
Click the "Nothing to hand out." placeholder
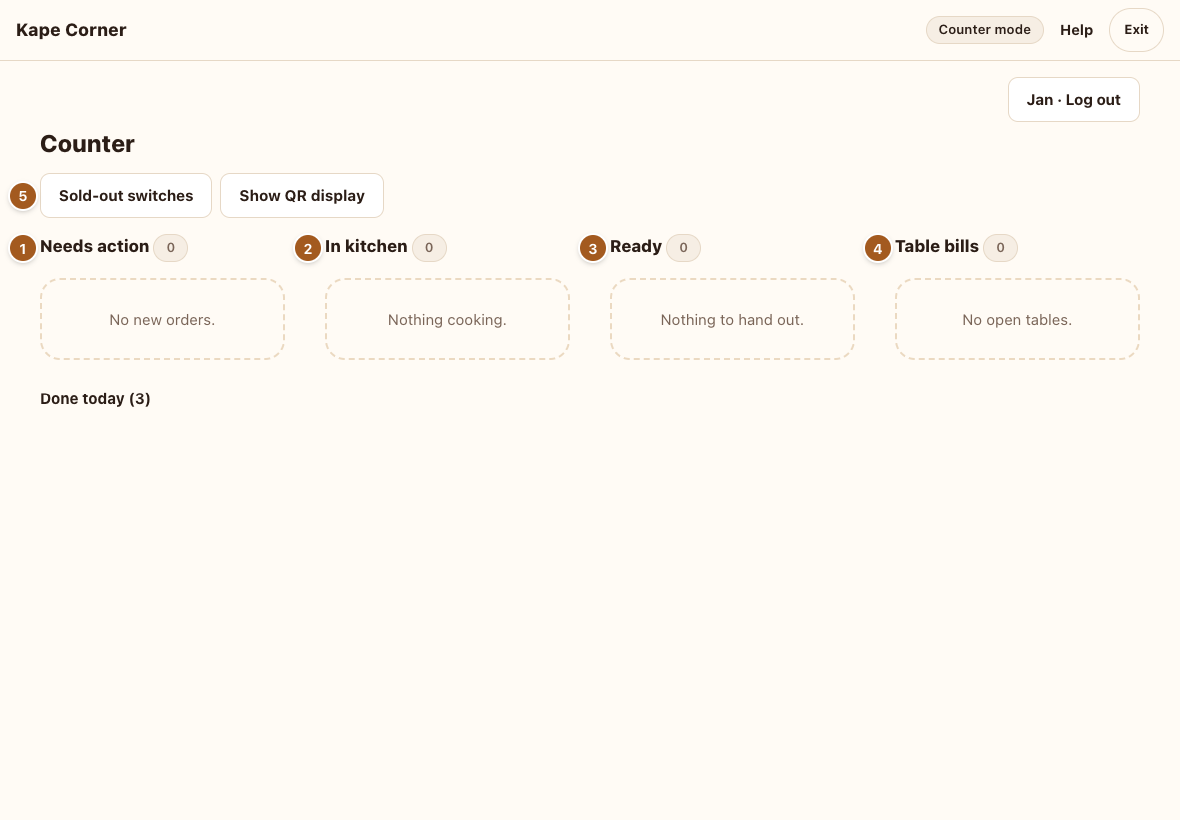(732, 320)
